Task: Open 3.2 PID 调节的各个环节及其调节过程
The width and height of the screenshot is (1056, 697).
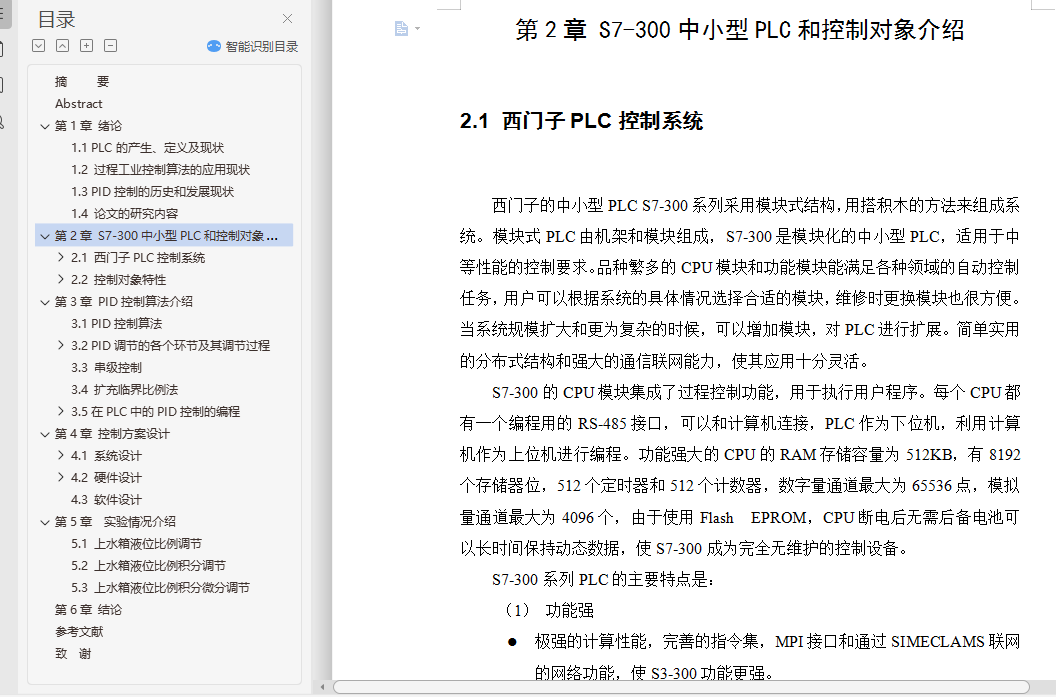Action: pyautogui.click(x=170, y=345)
